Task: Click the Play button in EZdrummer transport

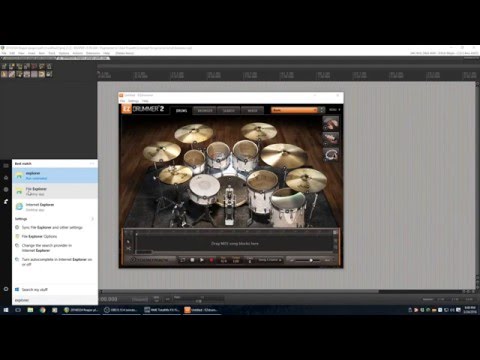Action: click(x=202, y=260)
